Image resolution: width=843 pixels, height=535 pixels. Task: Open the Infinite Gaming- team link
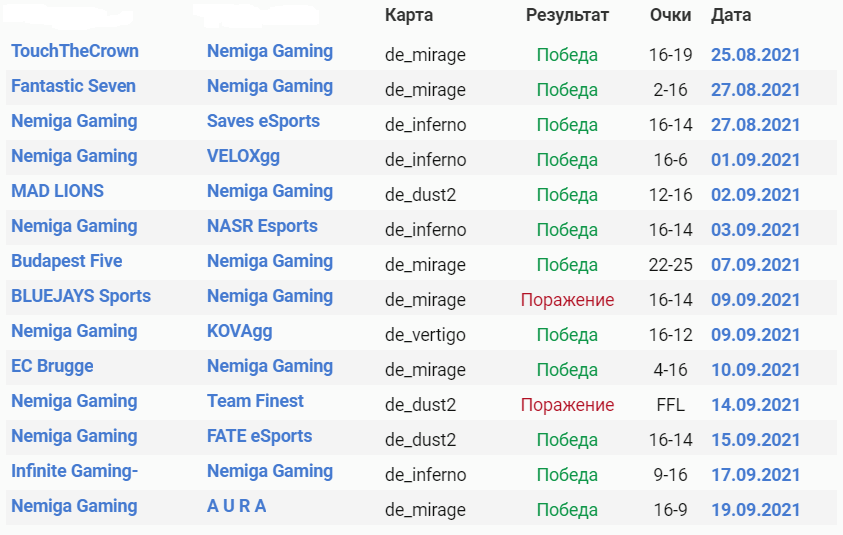(75, 471)
